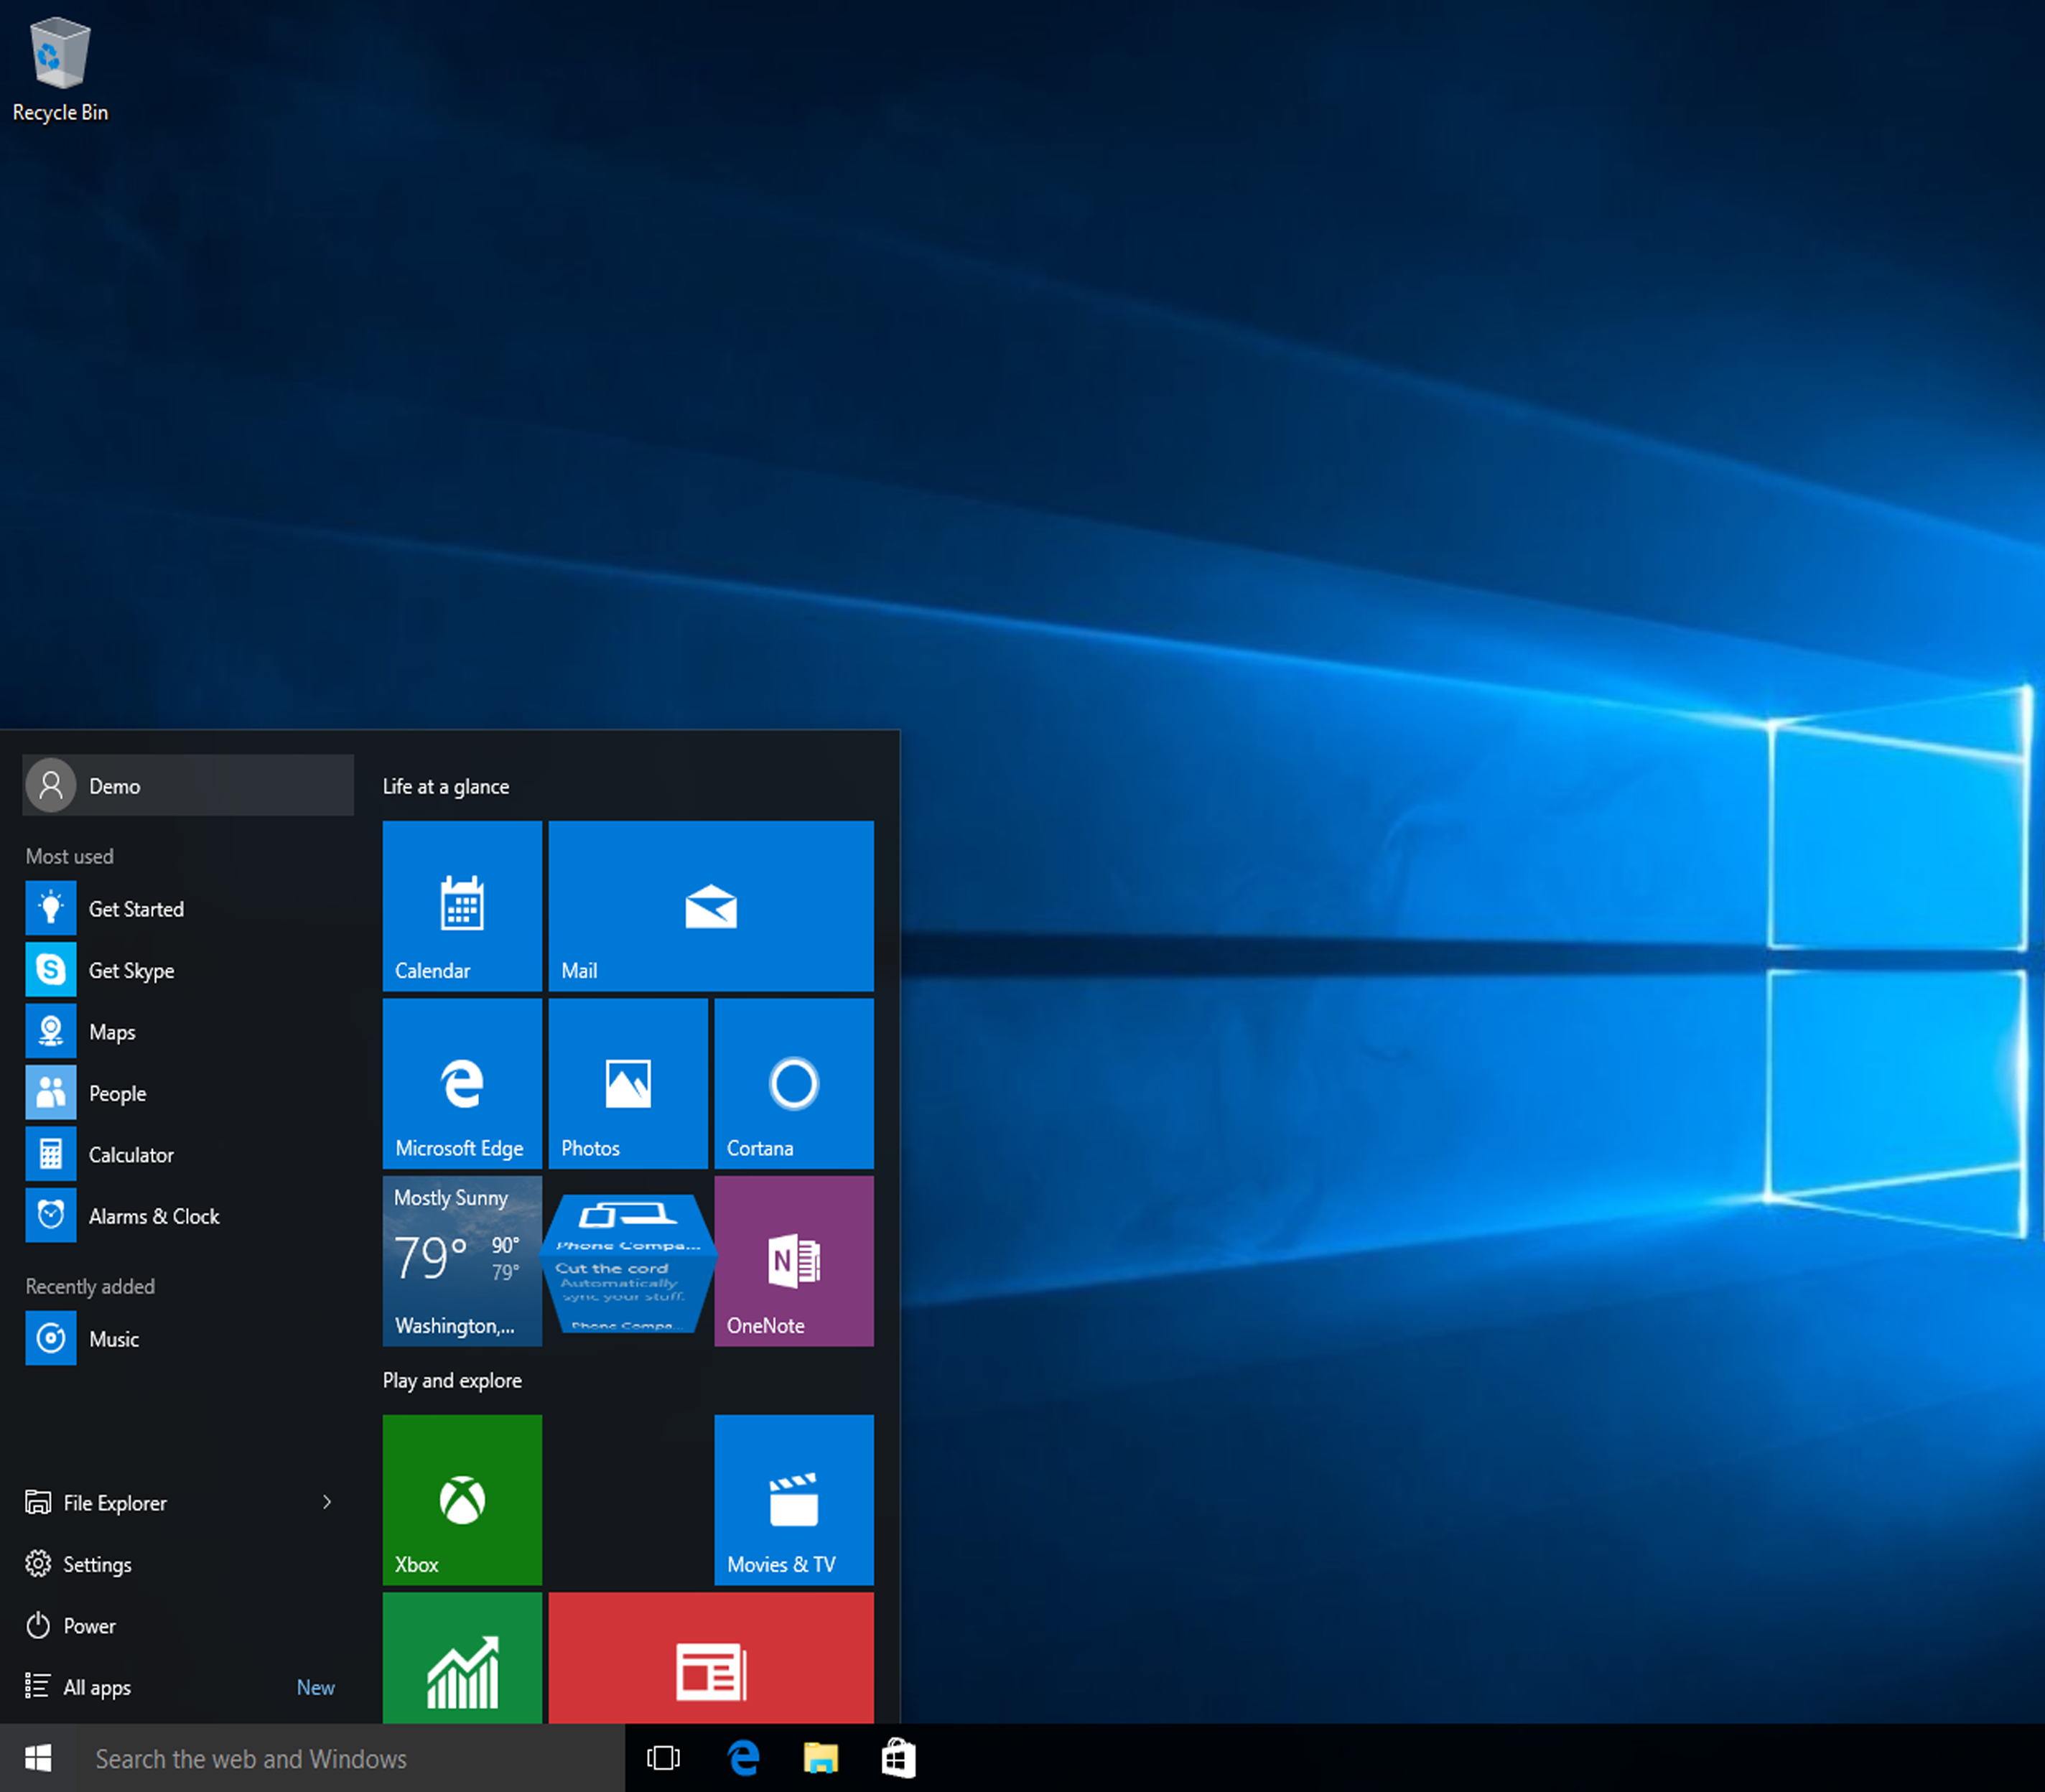
Task: Click the Windows Start button
Action: click(x=38, y=1758)
